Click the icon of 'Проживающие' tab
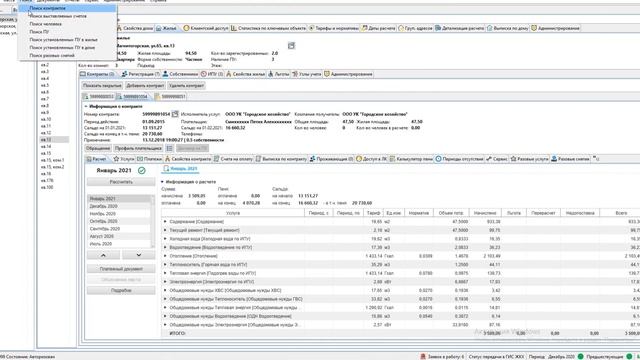 tap(312, 159)
